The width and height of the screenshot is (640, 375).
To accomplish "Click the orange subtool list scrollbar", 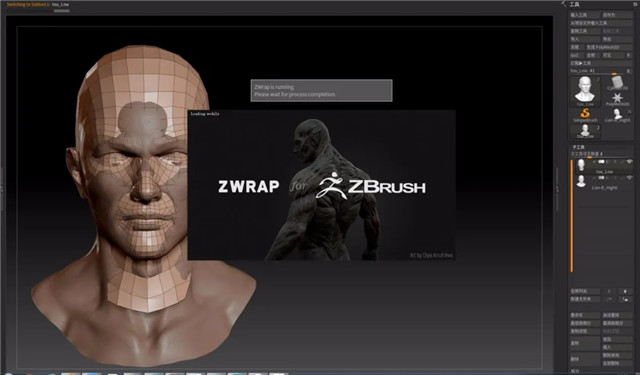I will click(x=571, y=215).
